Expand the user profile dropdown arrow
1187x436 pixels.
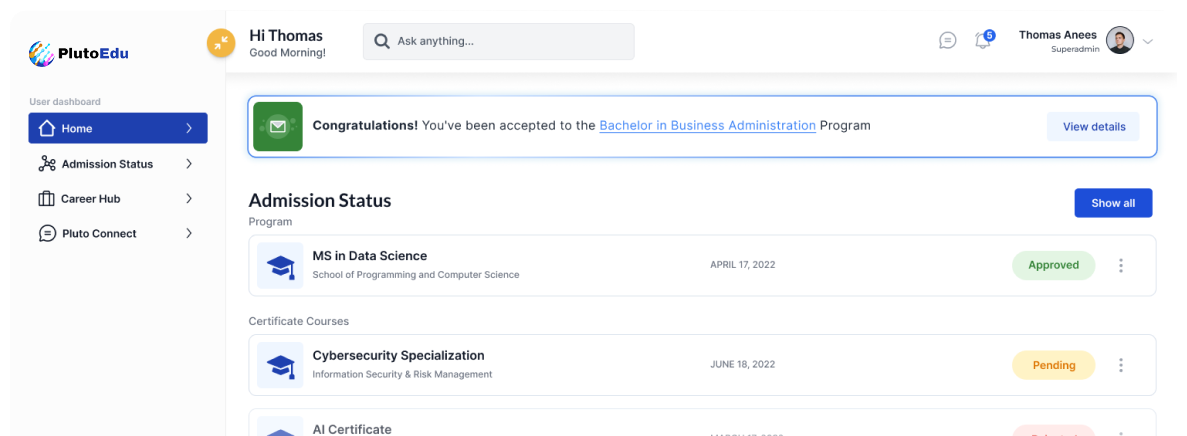click(1148, 42)
